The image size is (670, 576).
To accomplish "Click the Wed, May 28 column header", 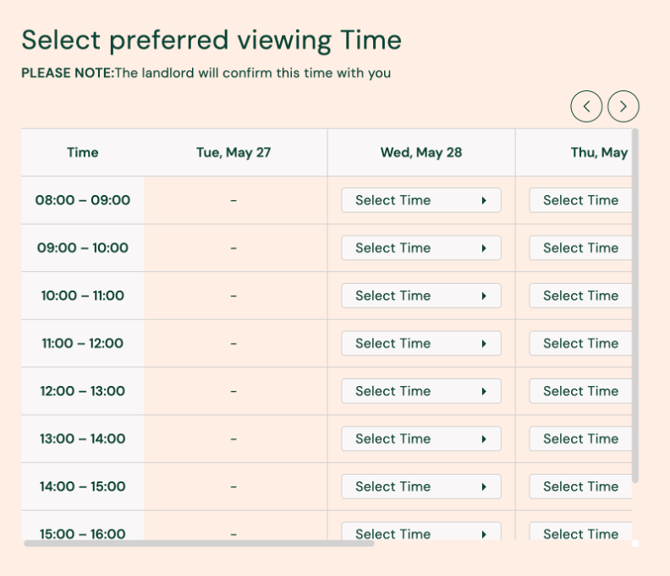I will 421,153.
